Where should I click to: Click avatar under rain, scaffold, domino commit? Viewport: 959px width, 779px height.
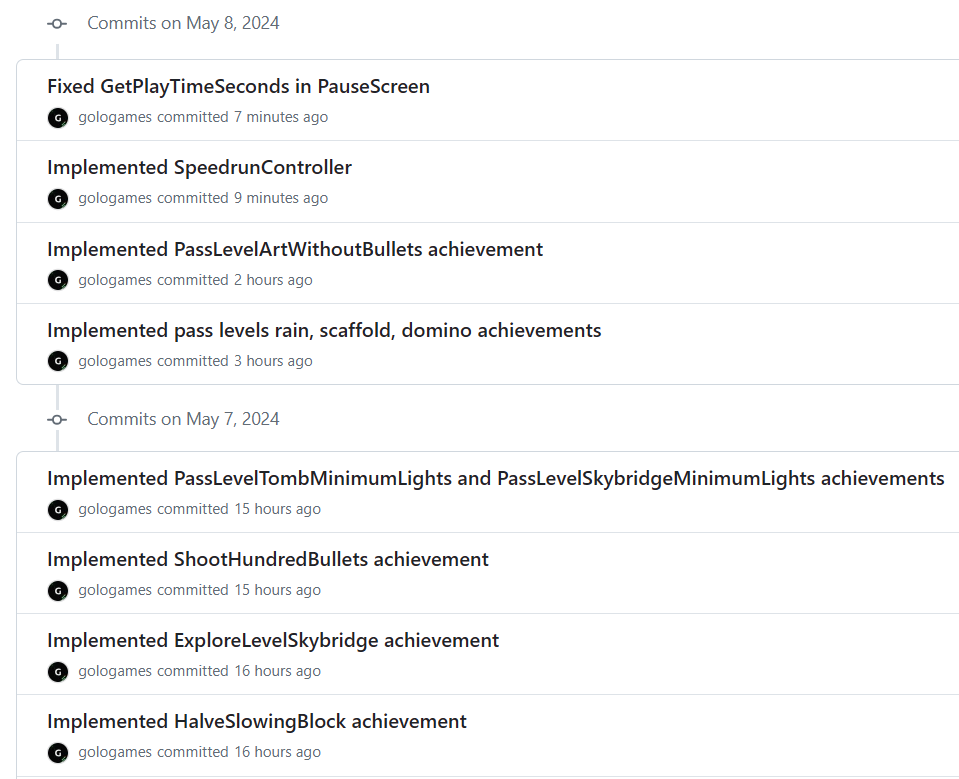click(58, 361)
